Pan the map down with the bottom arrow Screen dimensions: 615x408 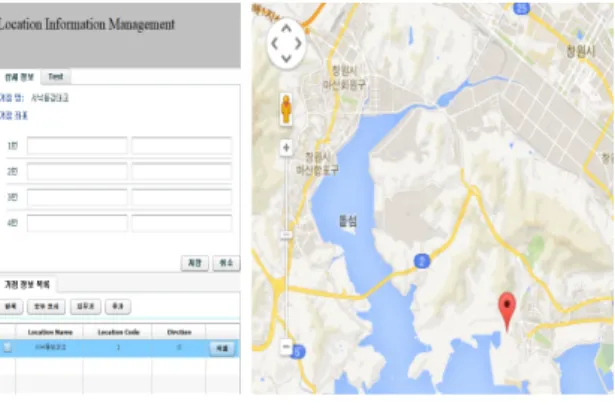(x=286, y=58)
